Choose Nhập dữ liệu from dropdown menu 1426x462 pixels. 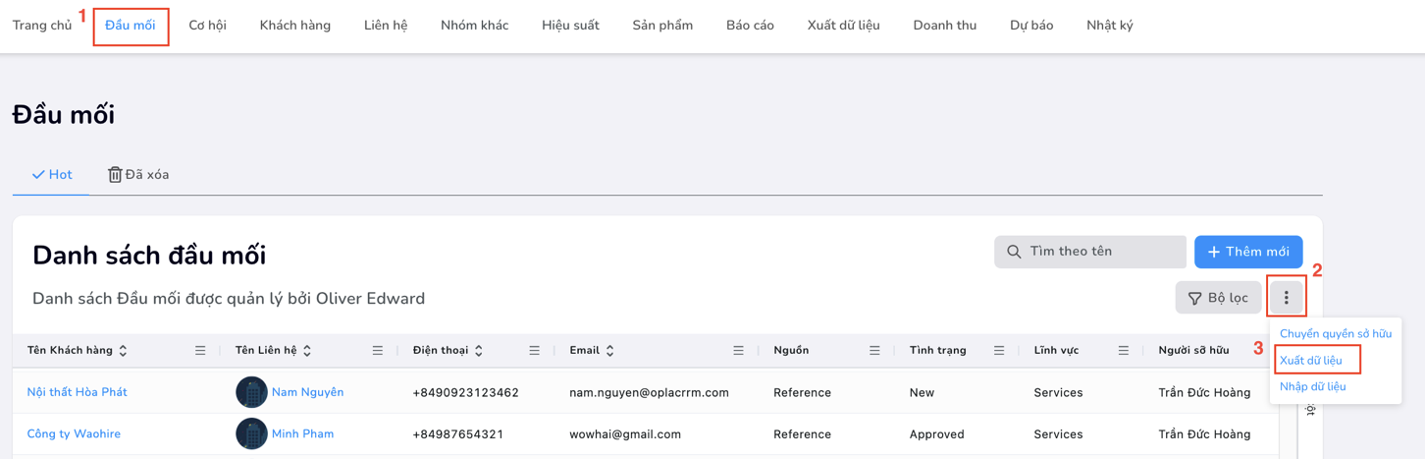point(1313,386)
